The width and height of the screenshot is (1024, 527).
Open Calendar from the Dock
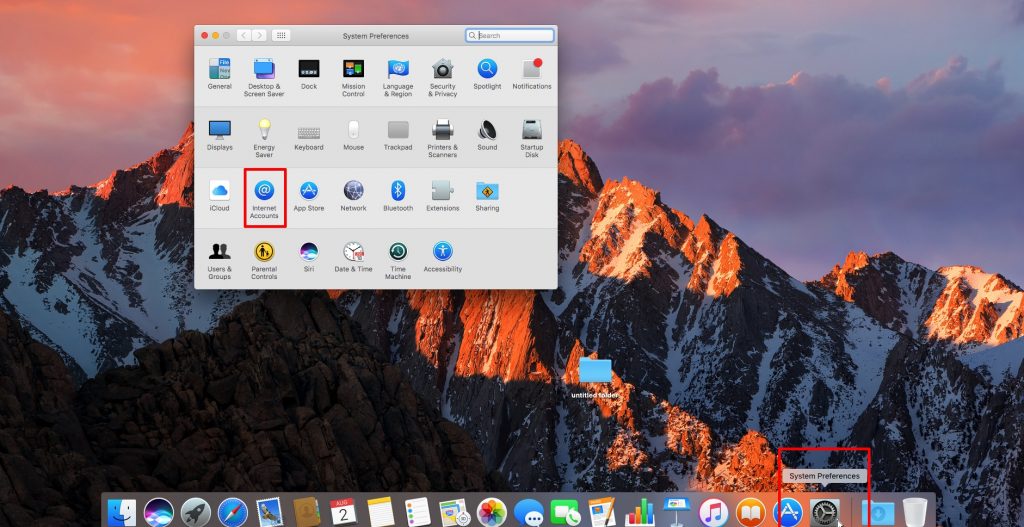point(344,513)
